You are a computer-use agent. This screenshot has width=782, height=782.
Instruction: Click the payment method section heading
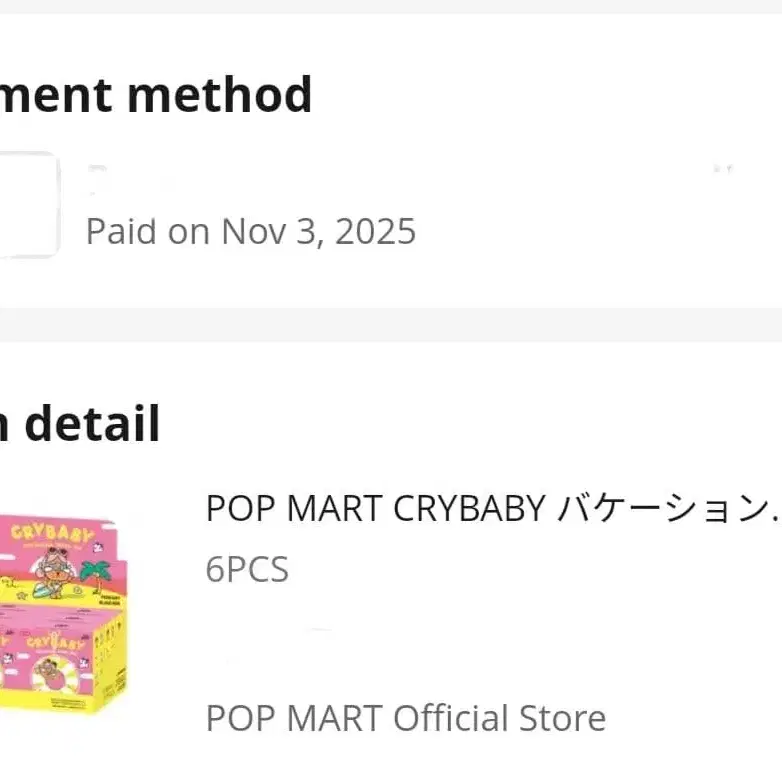pos(155,95)
